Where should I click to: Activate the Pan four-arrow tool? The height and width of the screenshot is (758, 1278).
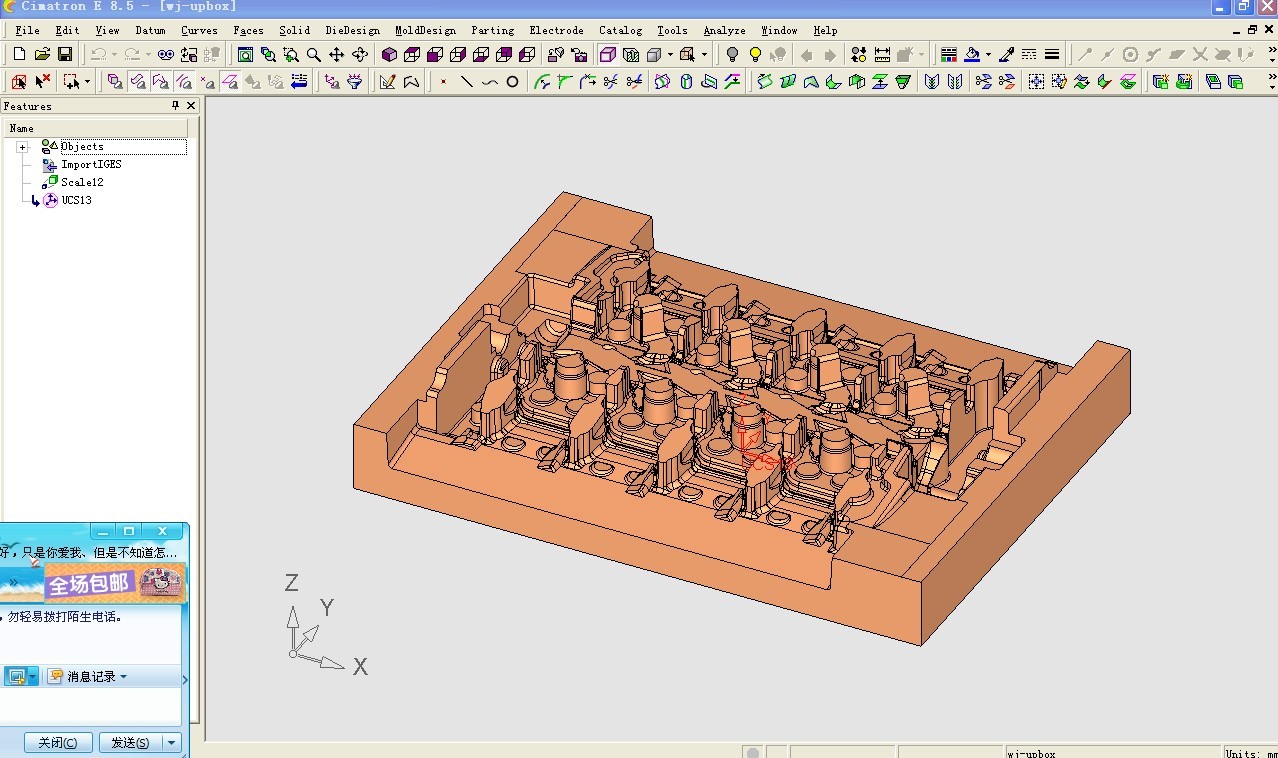(x=337, y=54)
